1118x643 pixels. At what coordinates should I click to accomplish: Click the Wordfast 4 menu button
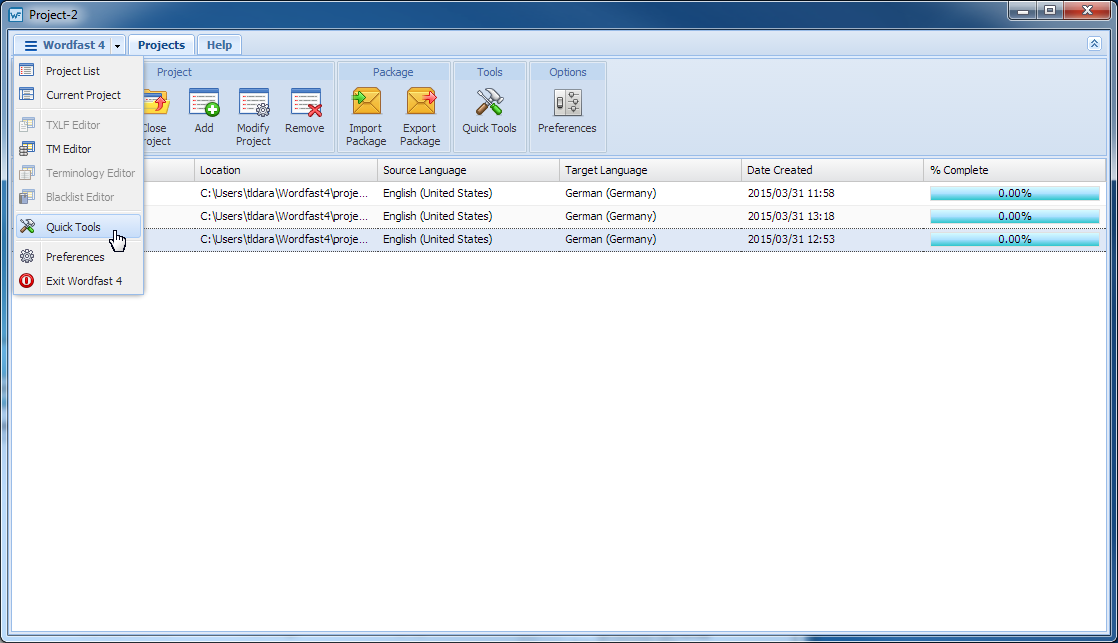coord(64,45)
